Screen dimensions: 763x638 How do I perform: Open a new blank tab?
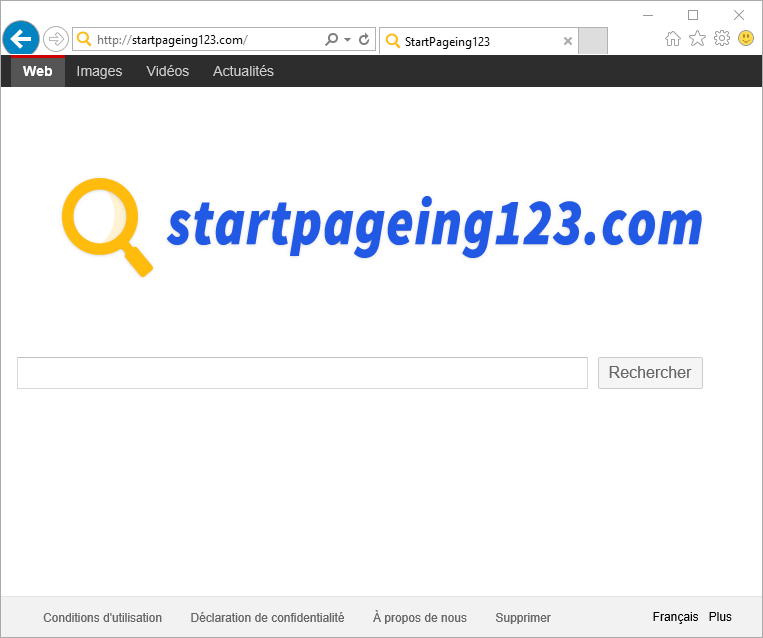coord(593,40)
